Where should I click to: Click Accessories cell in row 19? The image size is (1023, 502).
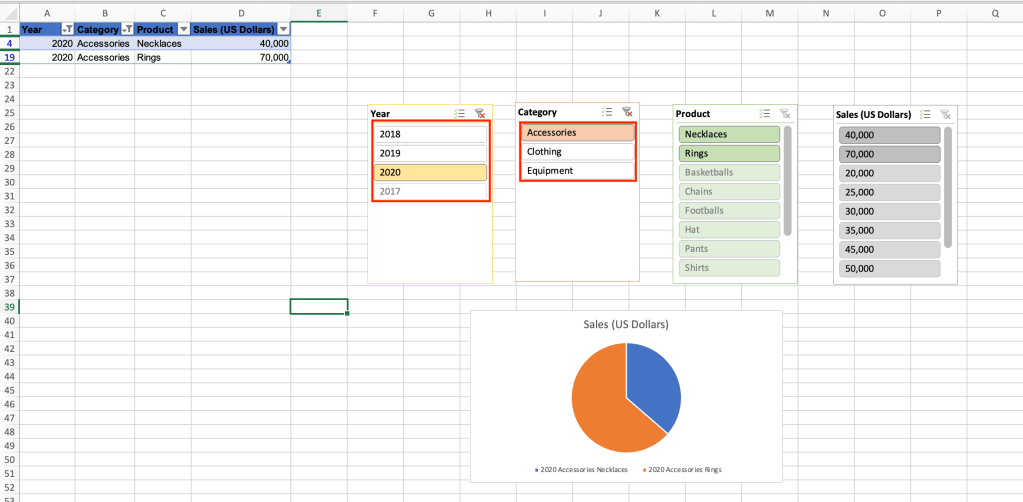click(104, 57)
